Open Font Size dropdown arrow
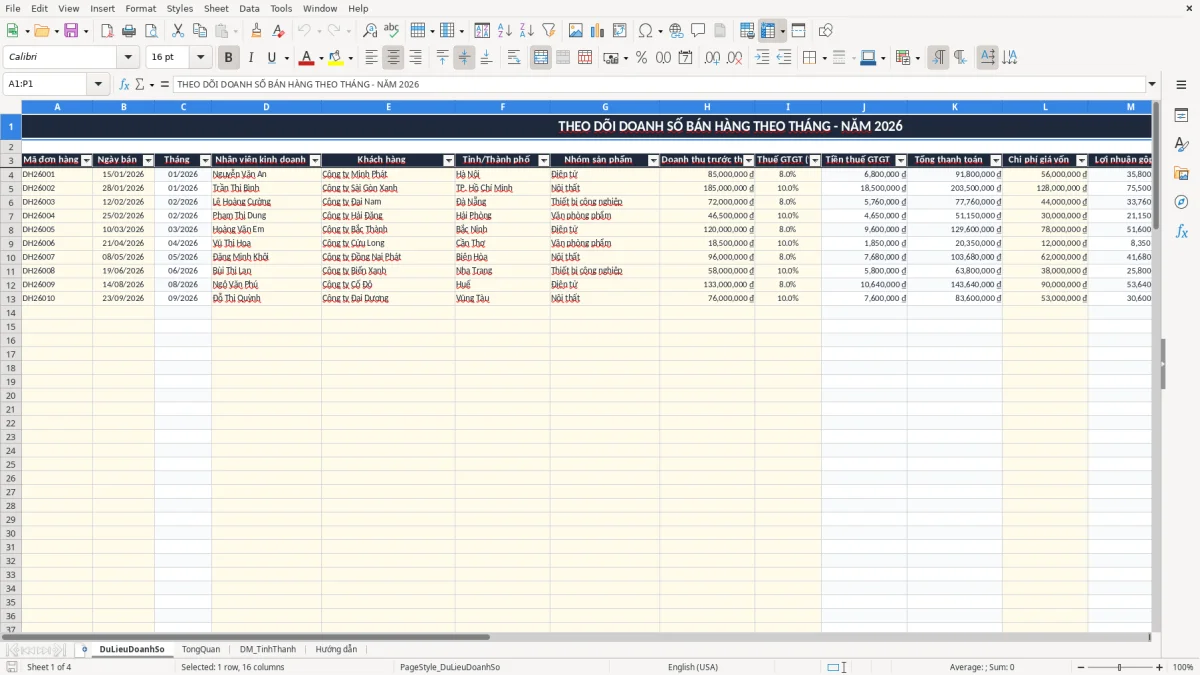Image resolution: width=1200 pixels, height=675 pixels. [201, 58]
